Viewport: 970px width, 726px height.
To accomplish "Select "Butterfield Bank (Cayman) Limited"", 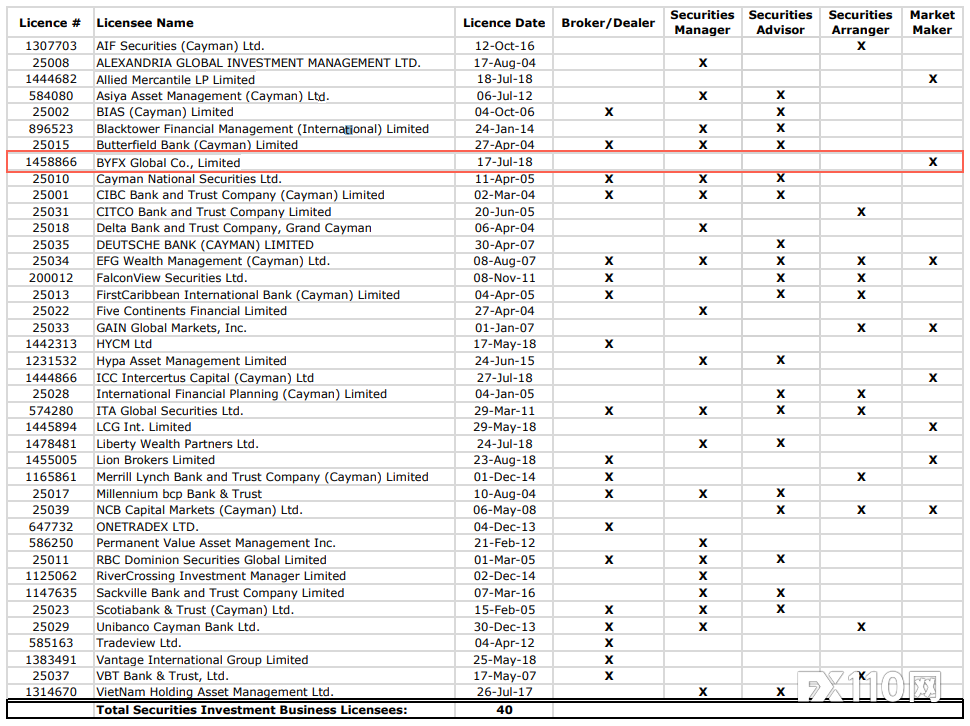I will [197, 145].
